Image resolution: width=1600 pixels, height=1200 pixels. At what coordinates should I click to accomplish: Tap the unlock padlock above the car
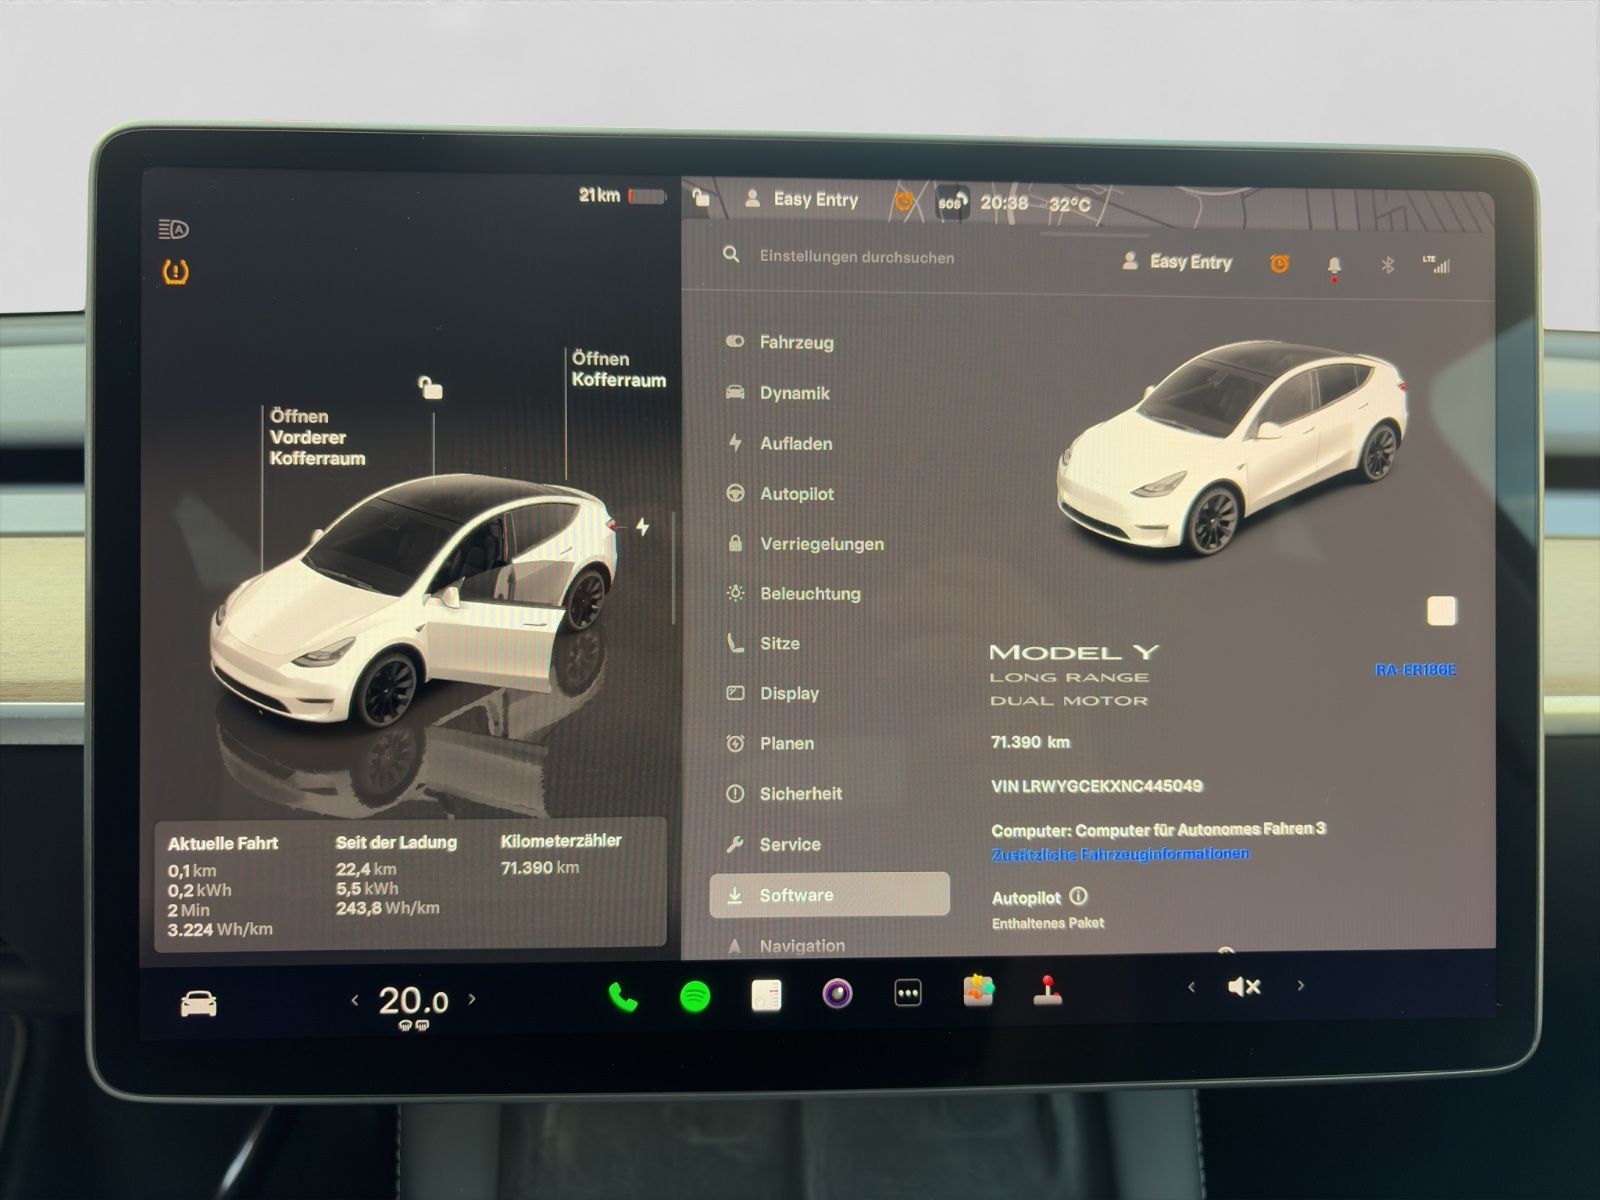click(x=430, y=387)
